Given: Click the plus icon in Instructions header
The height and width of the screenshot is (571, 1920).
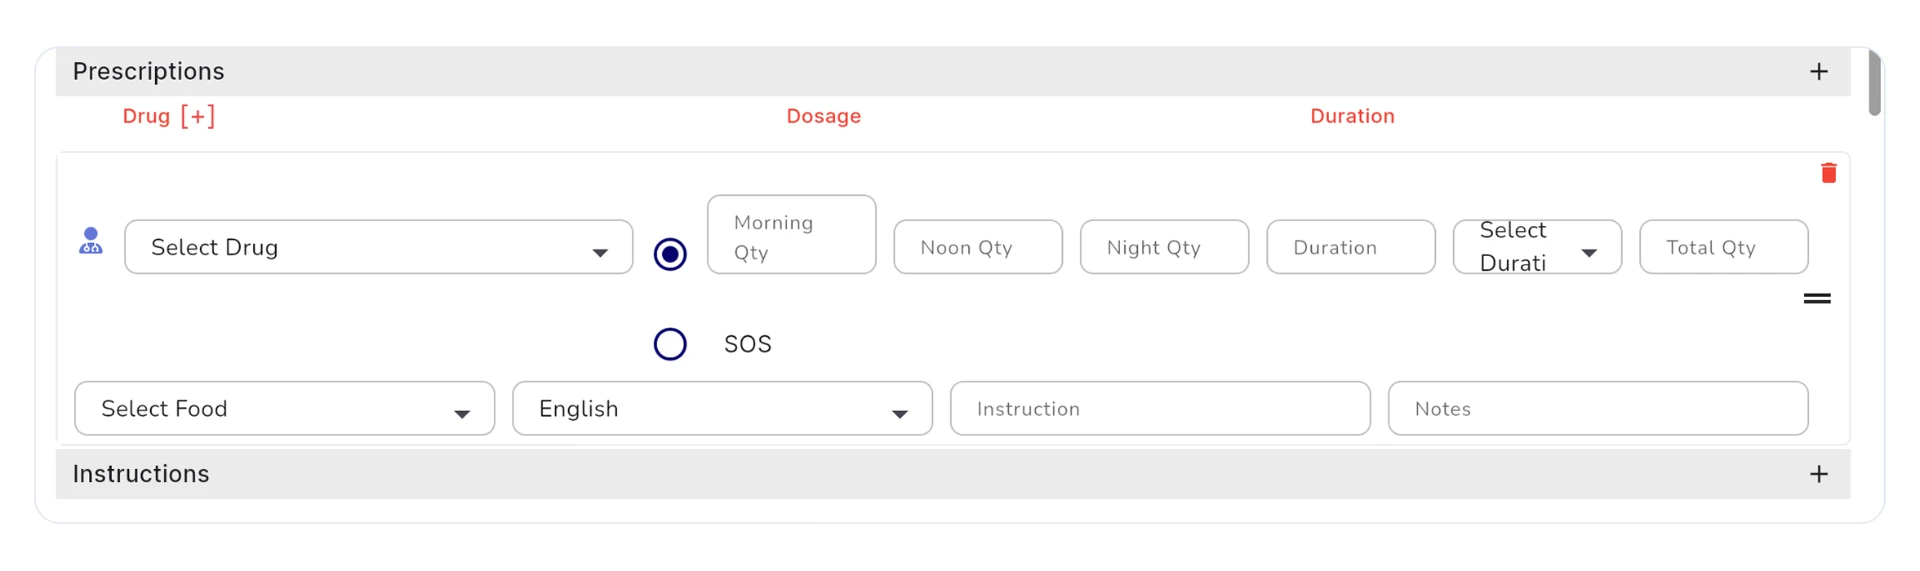Looking at the screenshot, I should point(1819,474).
